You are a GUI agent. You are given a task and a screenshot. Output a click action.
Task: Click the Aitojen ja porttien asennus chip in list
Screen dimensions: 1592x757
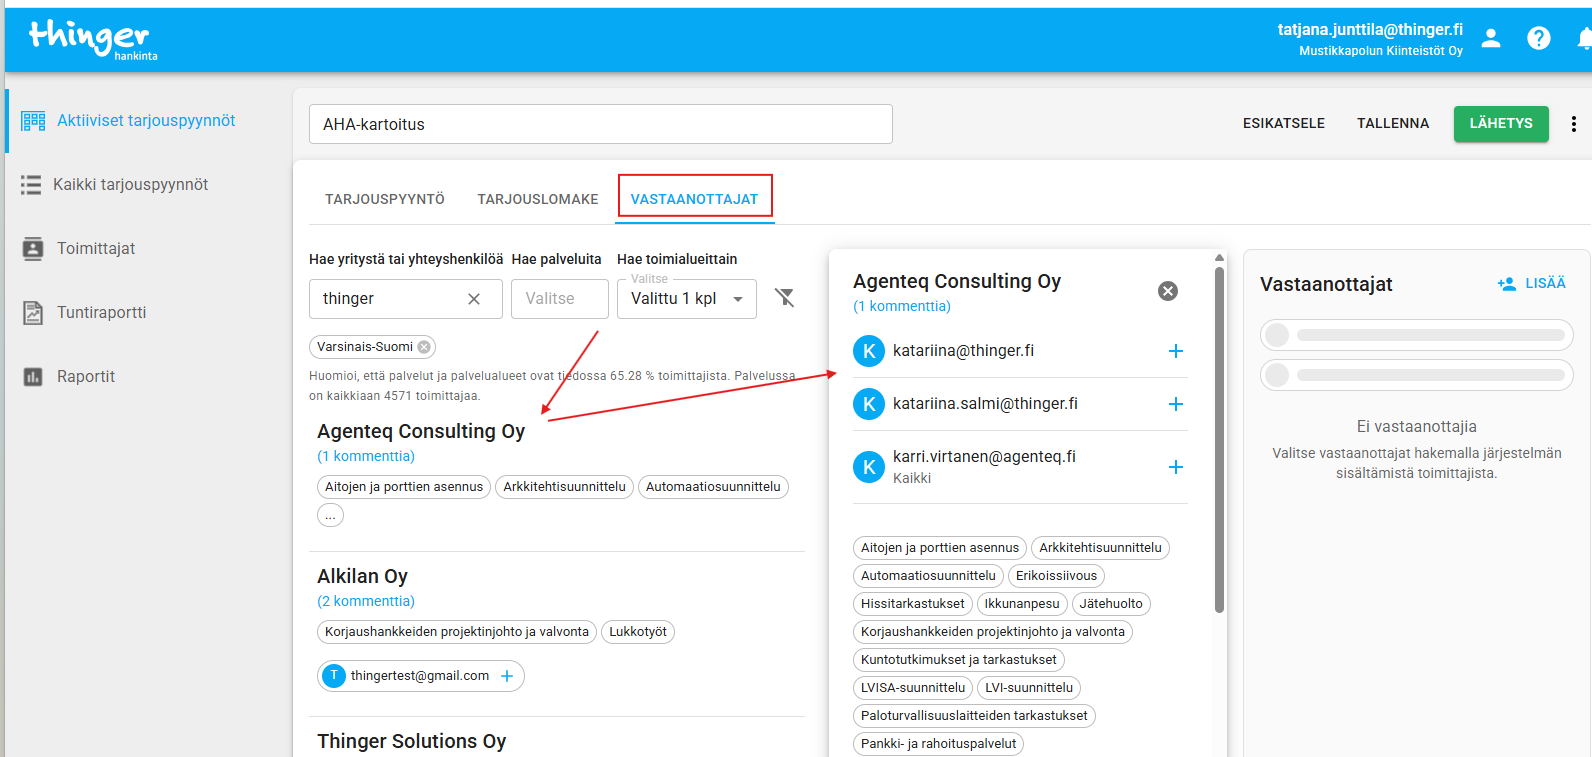404,487
